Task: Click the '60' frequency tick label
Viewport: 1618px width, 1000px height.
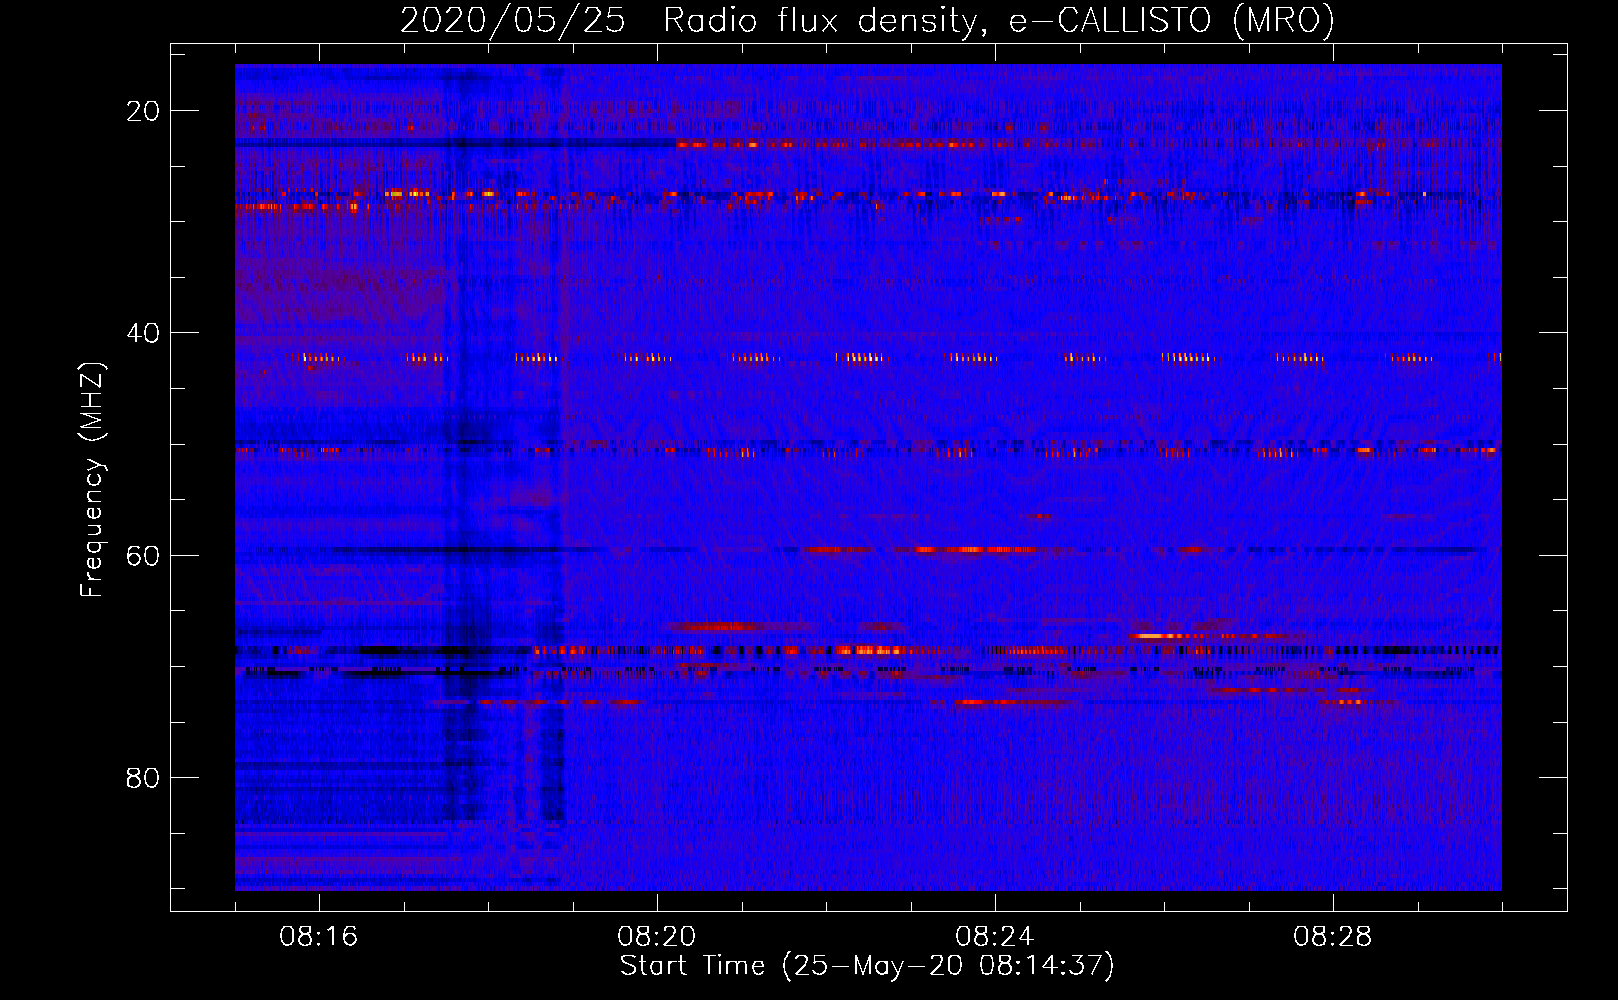Action: [x=144, y=556]
